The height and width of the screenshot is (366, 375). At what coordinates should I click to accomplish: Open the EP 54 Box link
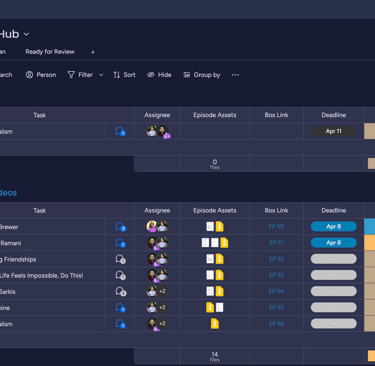pos(276,291)
